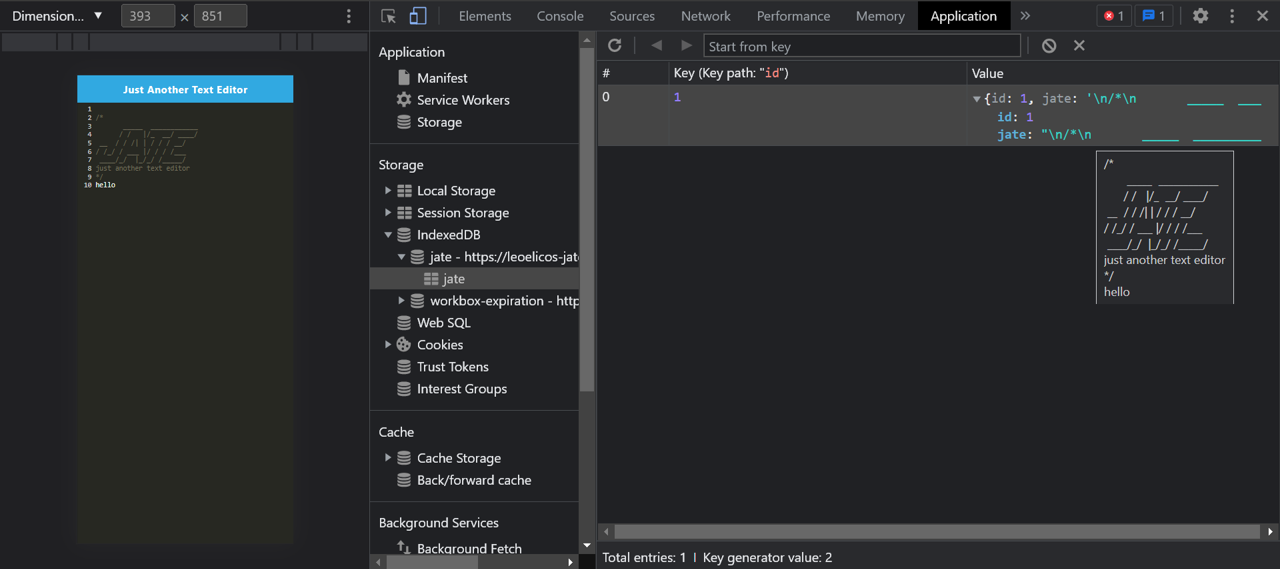This screenshot has width=1280, height=569.
Task: Switch to the Network tab
Action: tap(706, 16)
